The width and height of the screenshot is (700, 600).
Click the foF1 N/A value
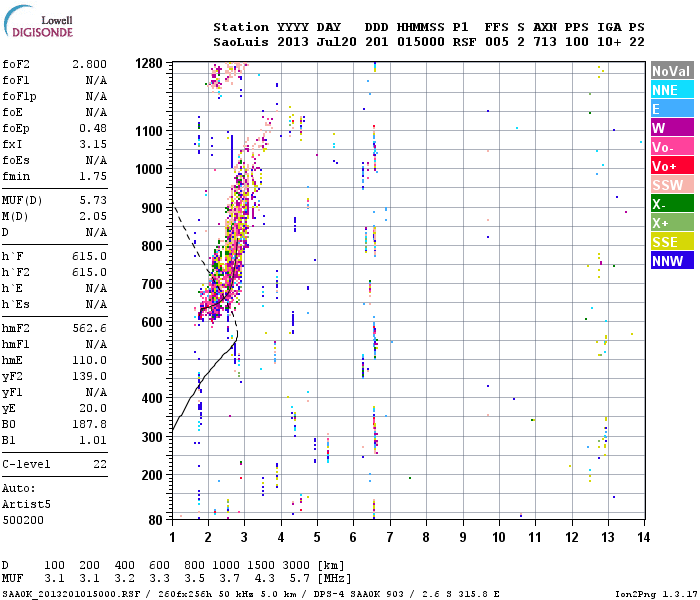coord(96,80)
